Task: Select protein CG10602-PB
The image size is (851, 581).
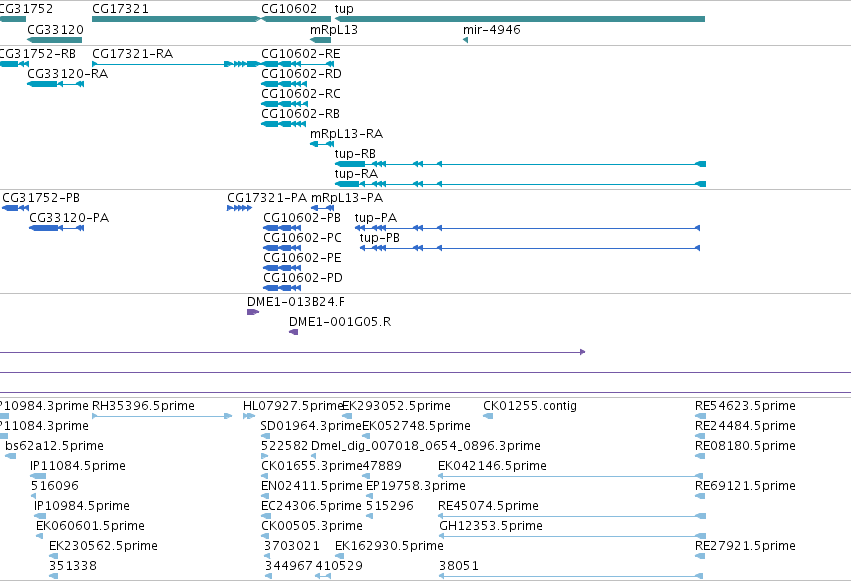Action: point(282,228)
